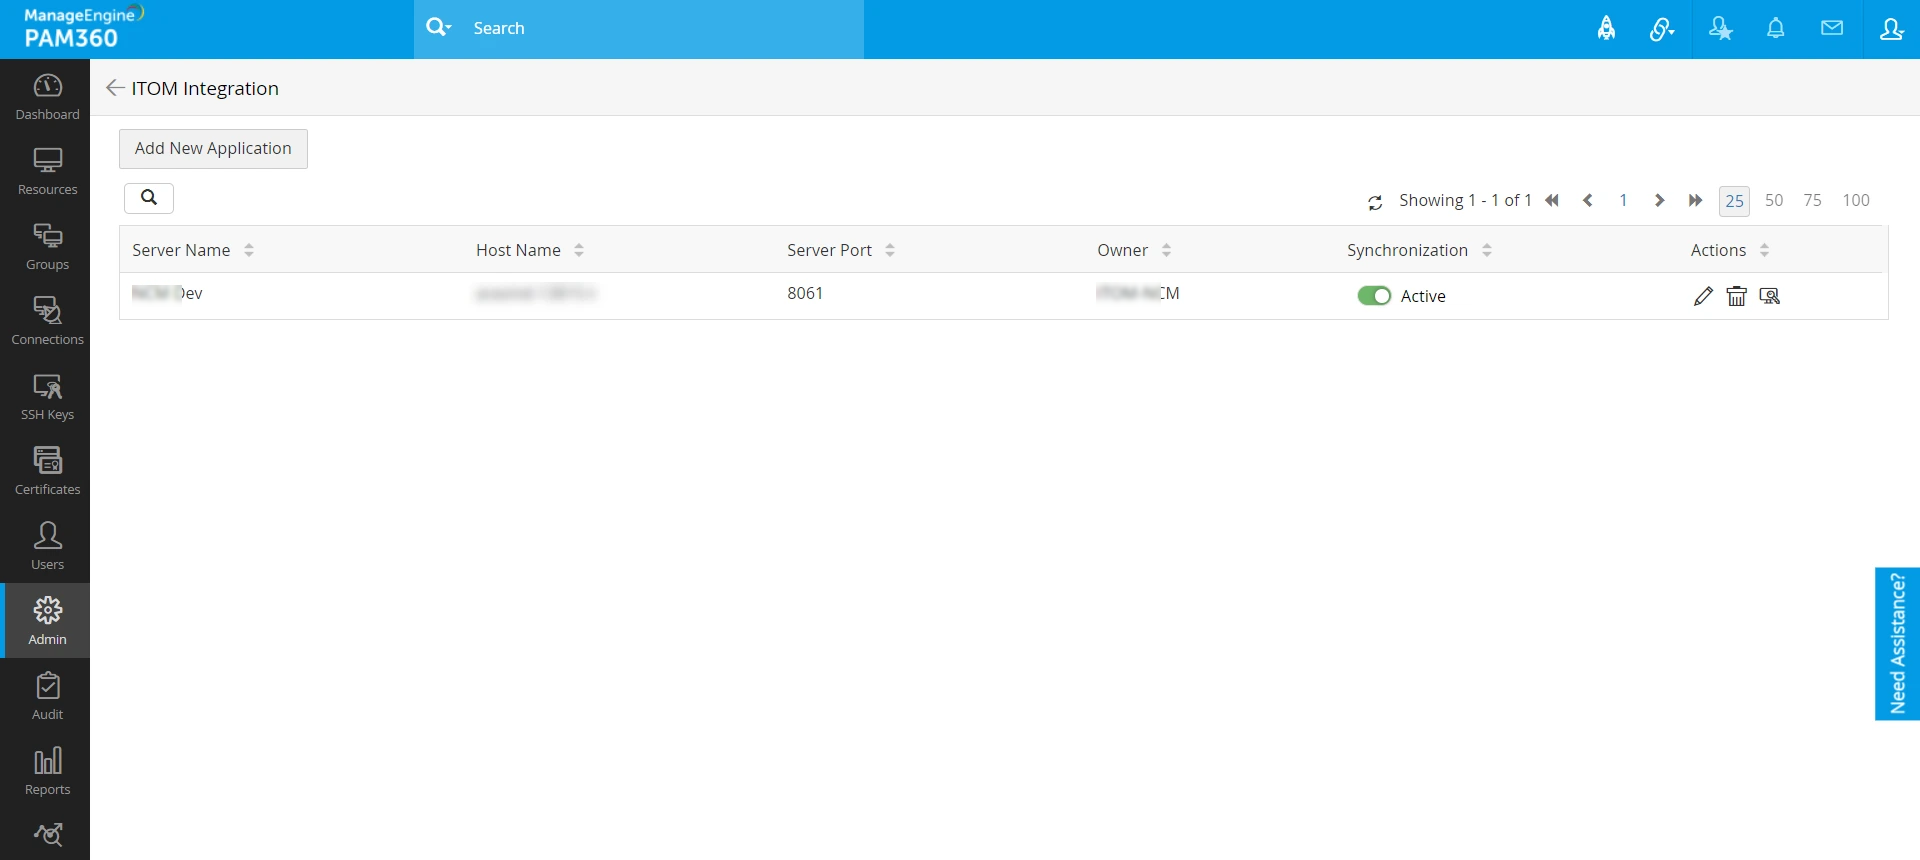The image size is (1920, 860).
Task: Show 75 rows per page
Action: click(x=1813, y=201)
